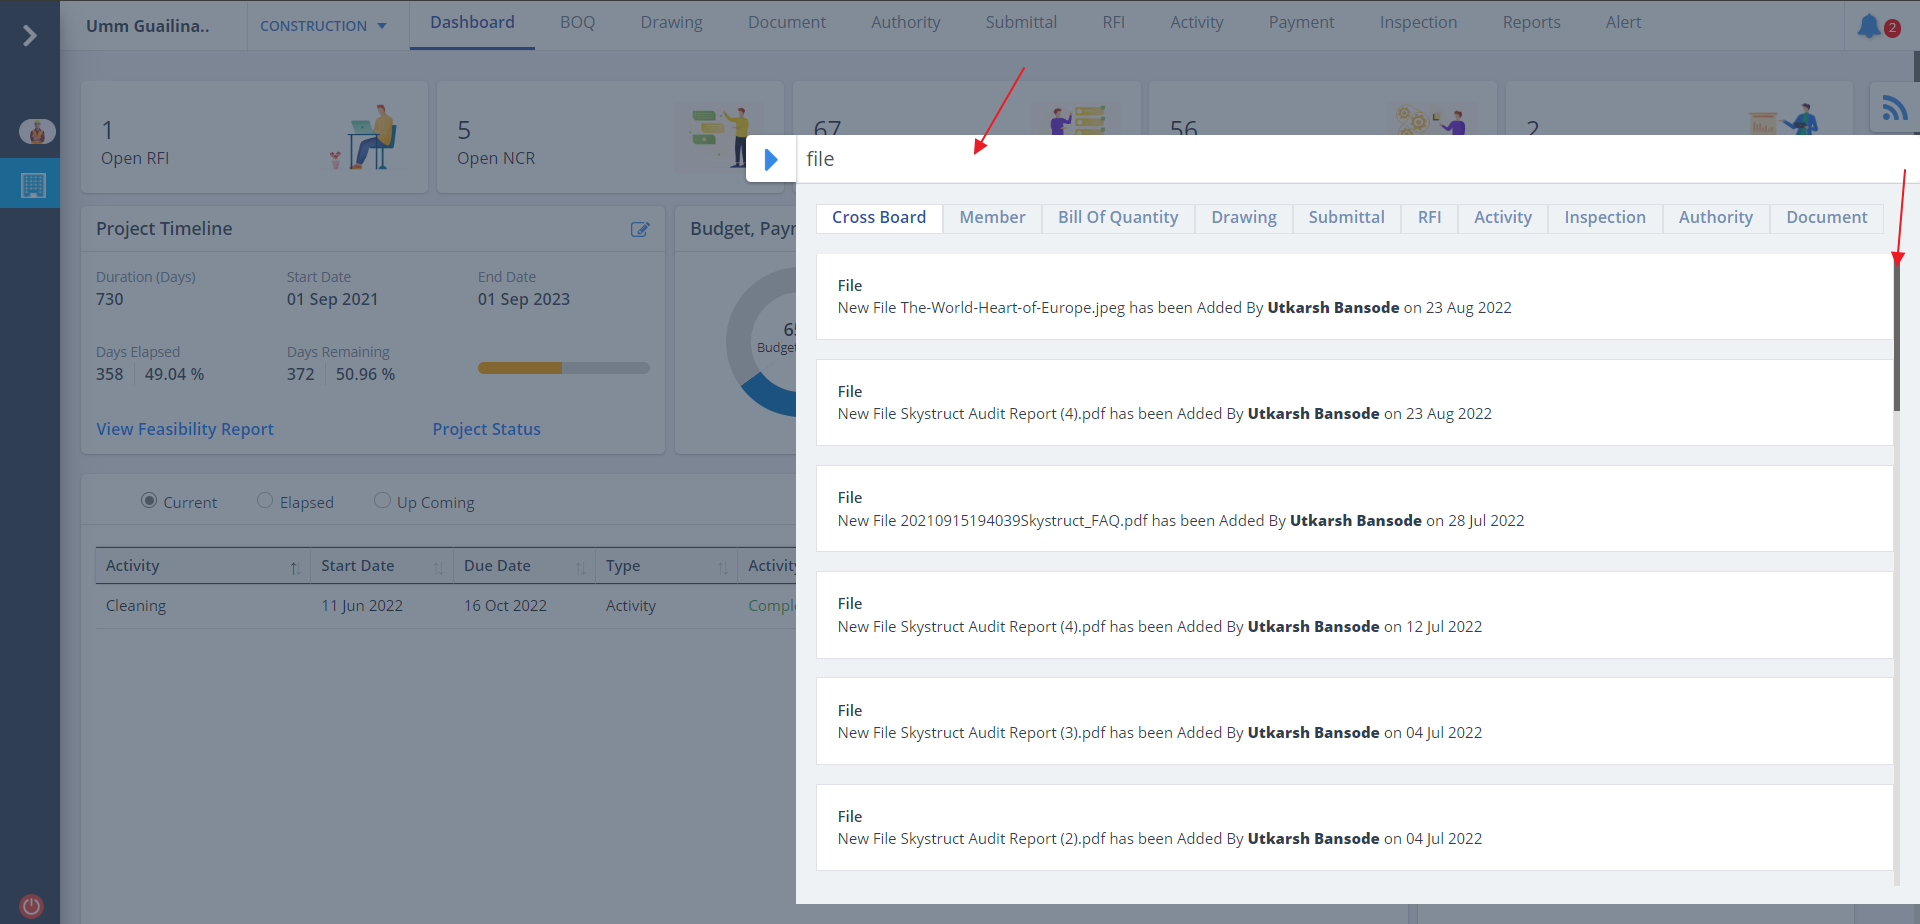Image resolution: width=1920 pixels, height=924 pixels.
Task: Open the Reports menu
Action: [x=1531, y=22]
